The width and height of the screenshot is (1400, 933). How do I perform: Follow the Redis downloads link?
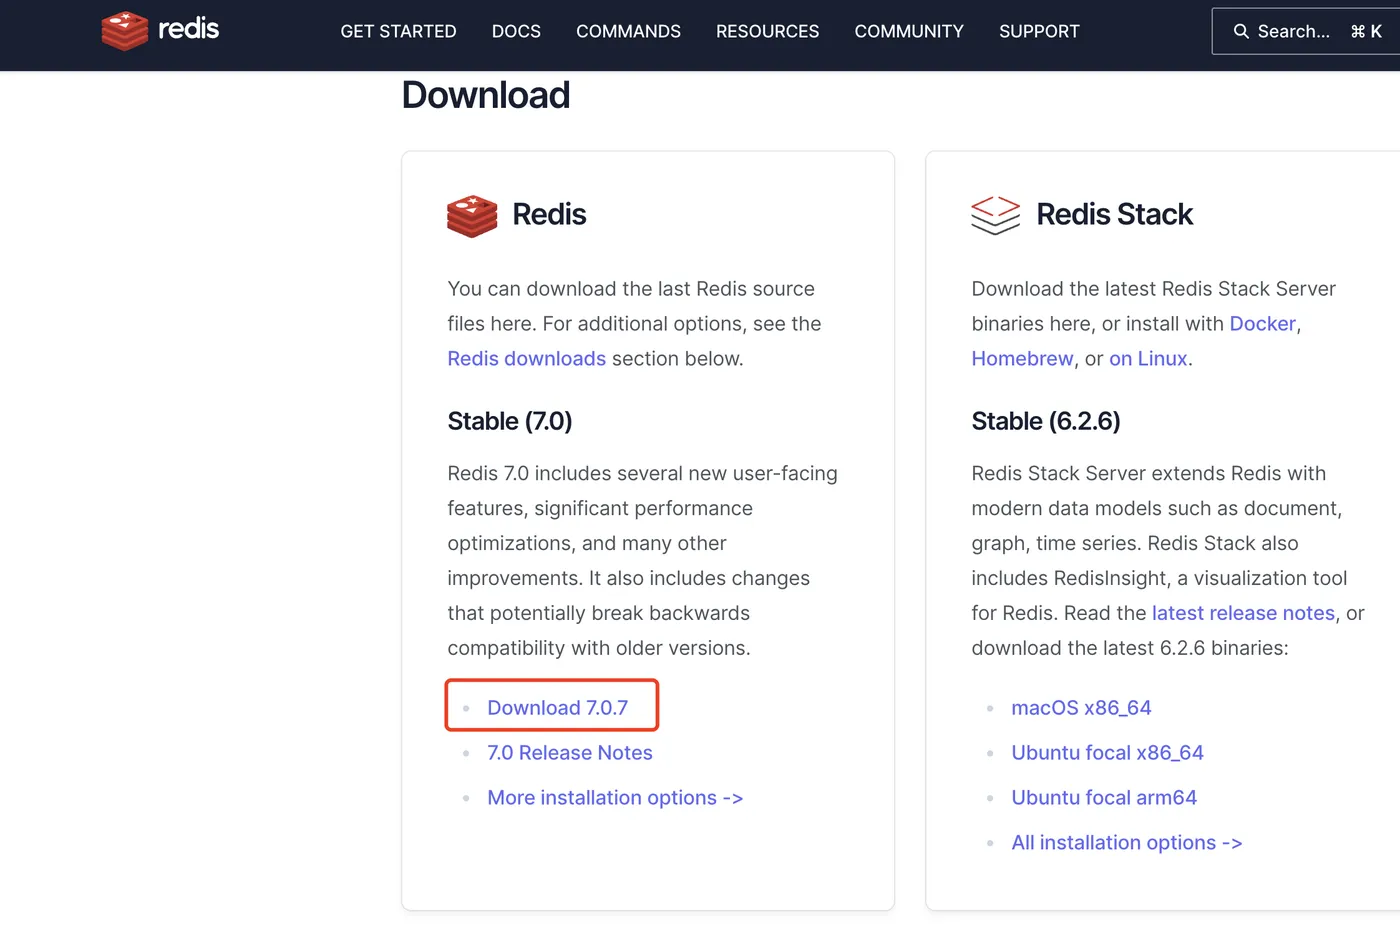(527, 358)
